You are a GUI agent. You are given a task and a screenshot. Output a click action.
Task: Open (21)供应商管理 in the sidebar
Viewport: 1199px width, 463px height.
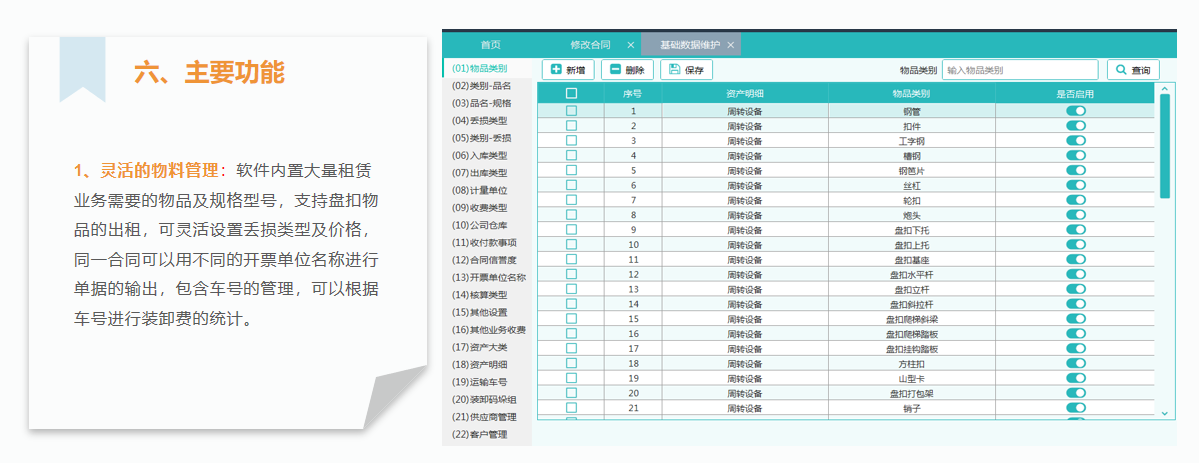(484, 417)
